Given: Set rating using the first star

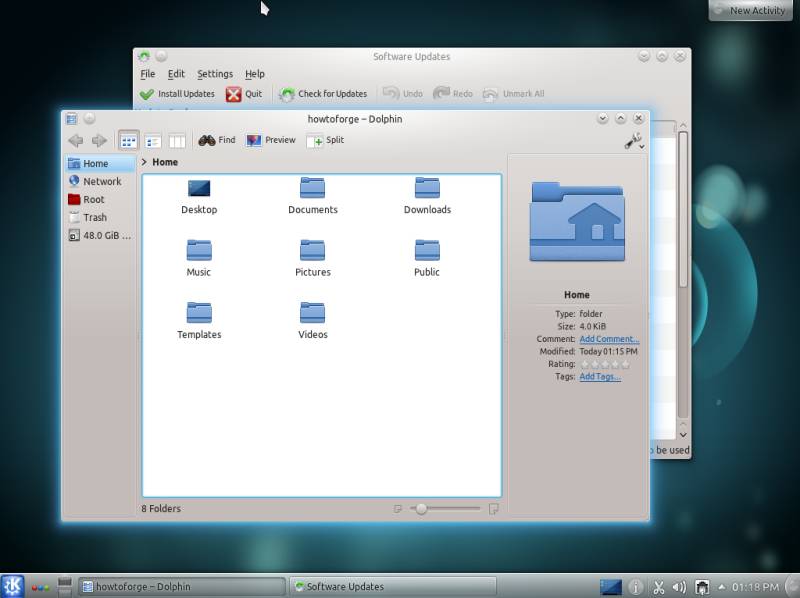Looking at the screenshot, I should tap(585, 364).
